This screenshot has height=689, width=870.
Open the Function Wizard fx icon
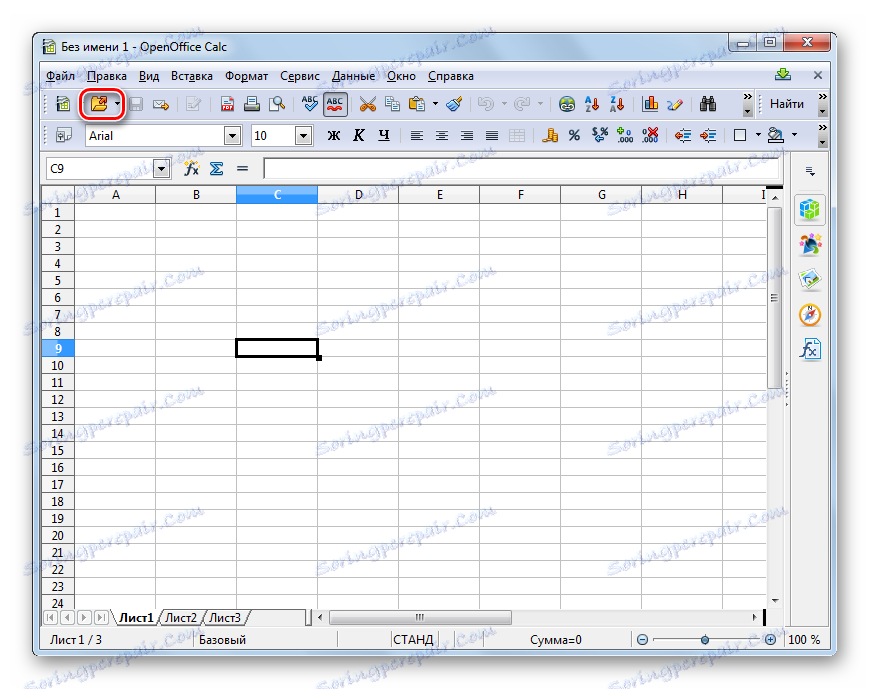pyautogui.click(x=191, y=169)
